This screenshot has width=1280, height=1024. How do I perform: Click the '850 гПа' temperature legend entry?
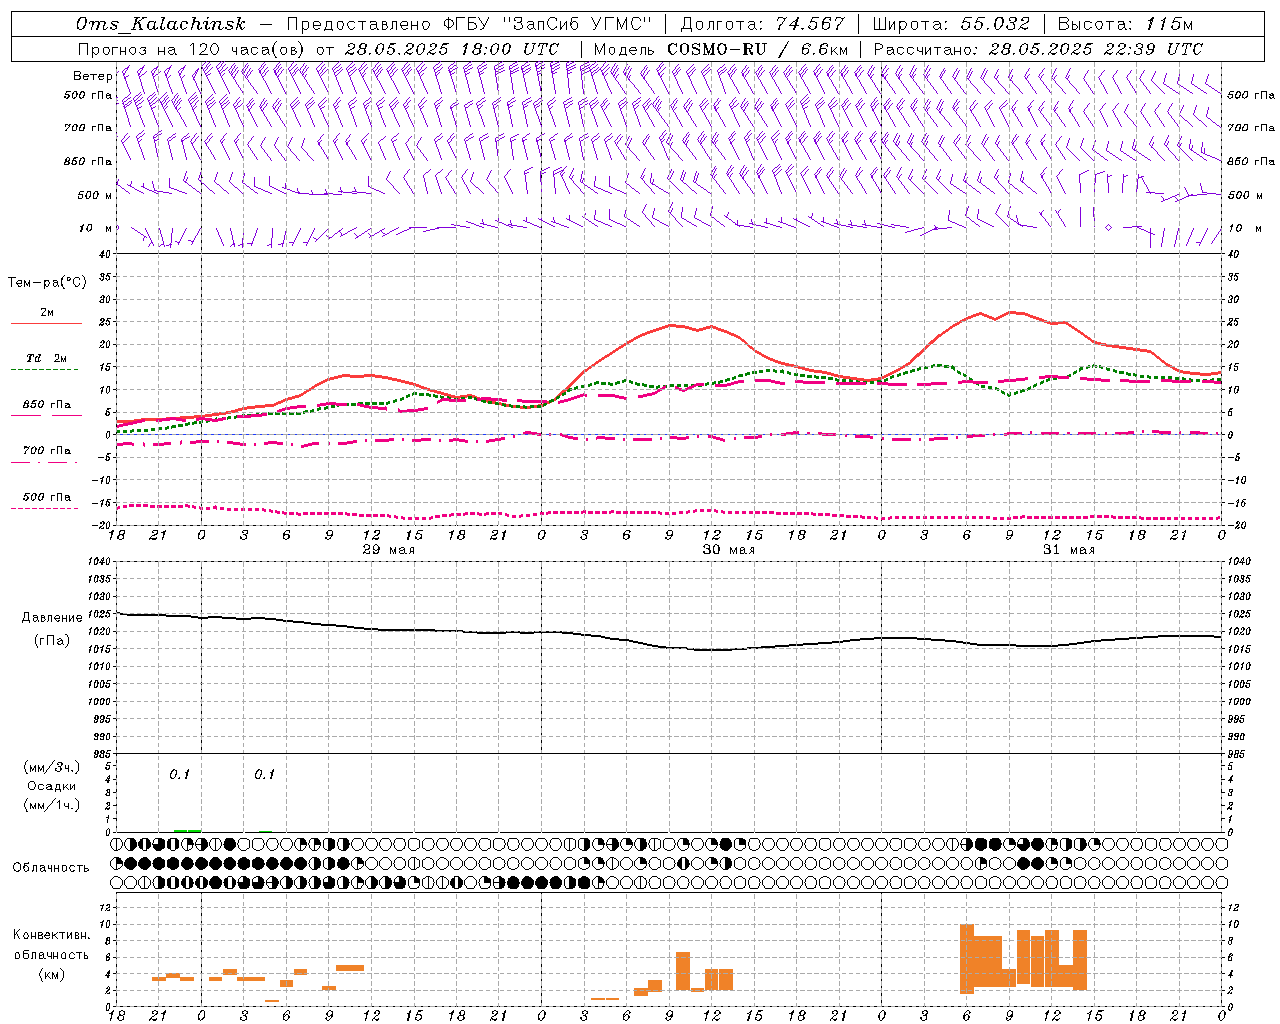pos(46,405)
